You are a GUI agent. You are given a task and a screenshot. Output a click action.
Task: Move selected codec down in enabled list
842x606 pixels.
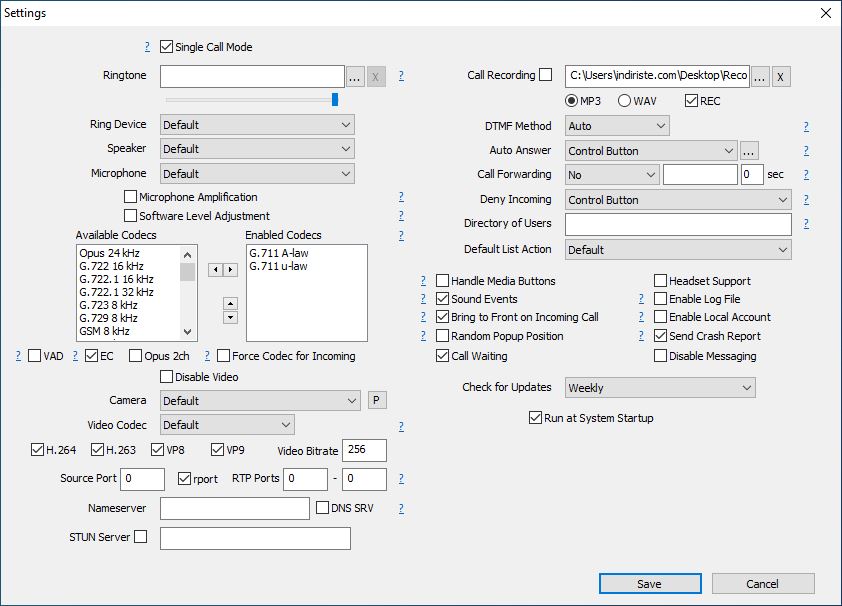(230, 317)
